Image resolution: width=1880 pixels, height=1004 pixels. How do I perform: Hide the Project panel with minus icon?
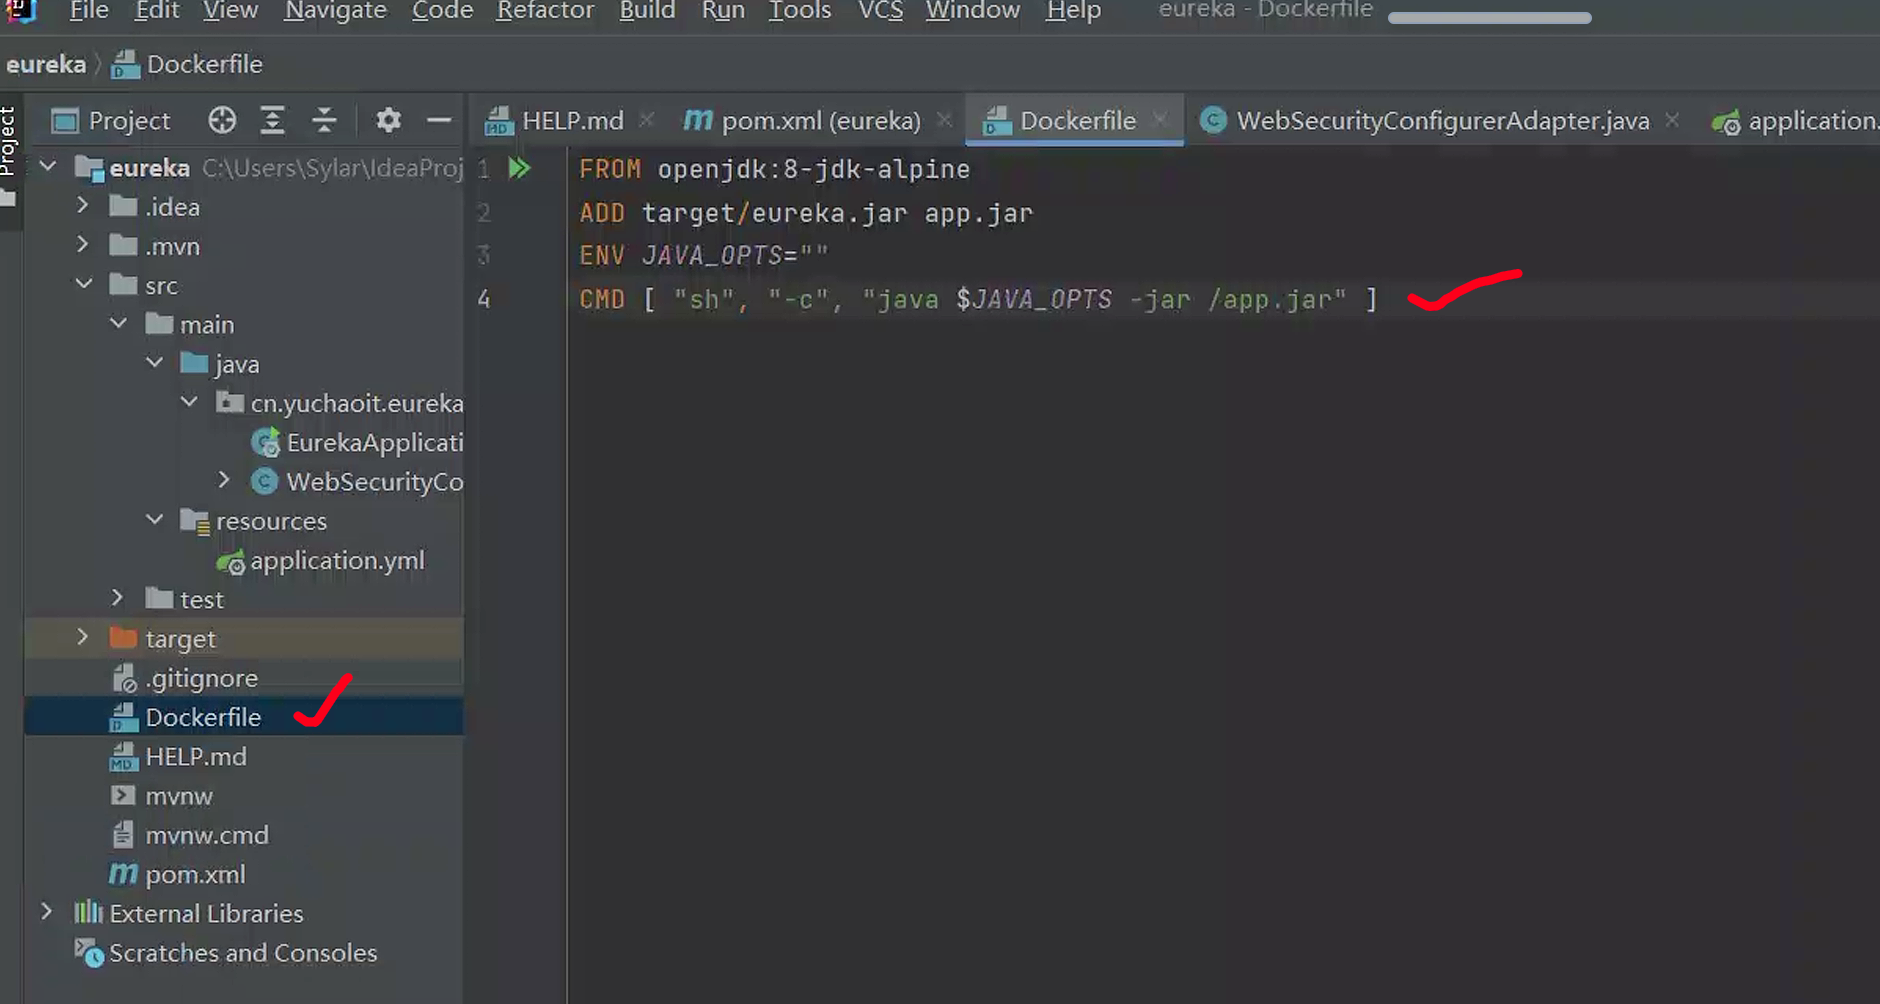(439, 121)
